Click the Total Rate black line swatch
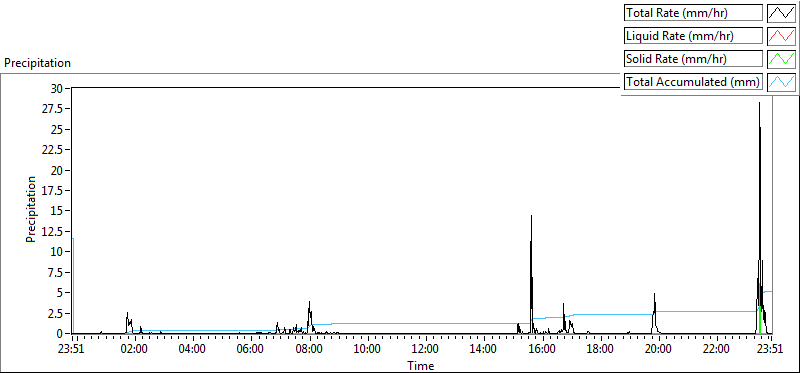The image size is (800, 373). pyautogui.click(x=782, y=13)
